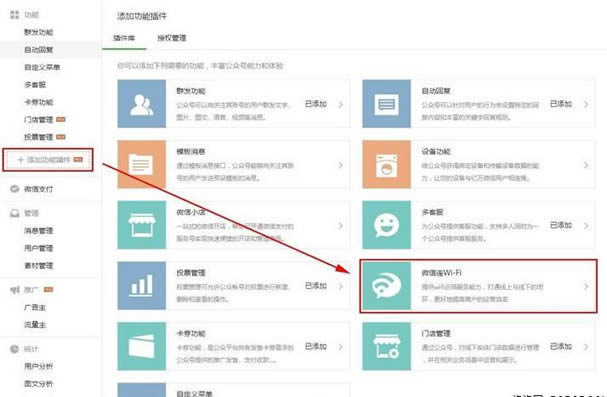Open 自动回复 in the sidebar menu
Screen dimensions: 607x397
(39, 50)
